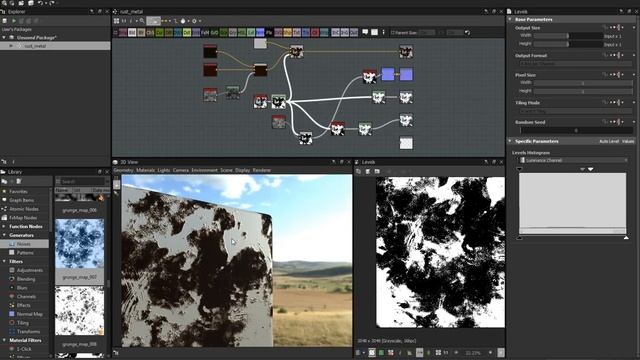Viewport: 640px width, 360px height.
Task: Collapse the Filters category in Library
Action: (x=4, y=261)
